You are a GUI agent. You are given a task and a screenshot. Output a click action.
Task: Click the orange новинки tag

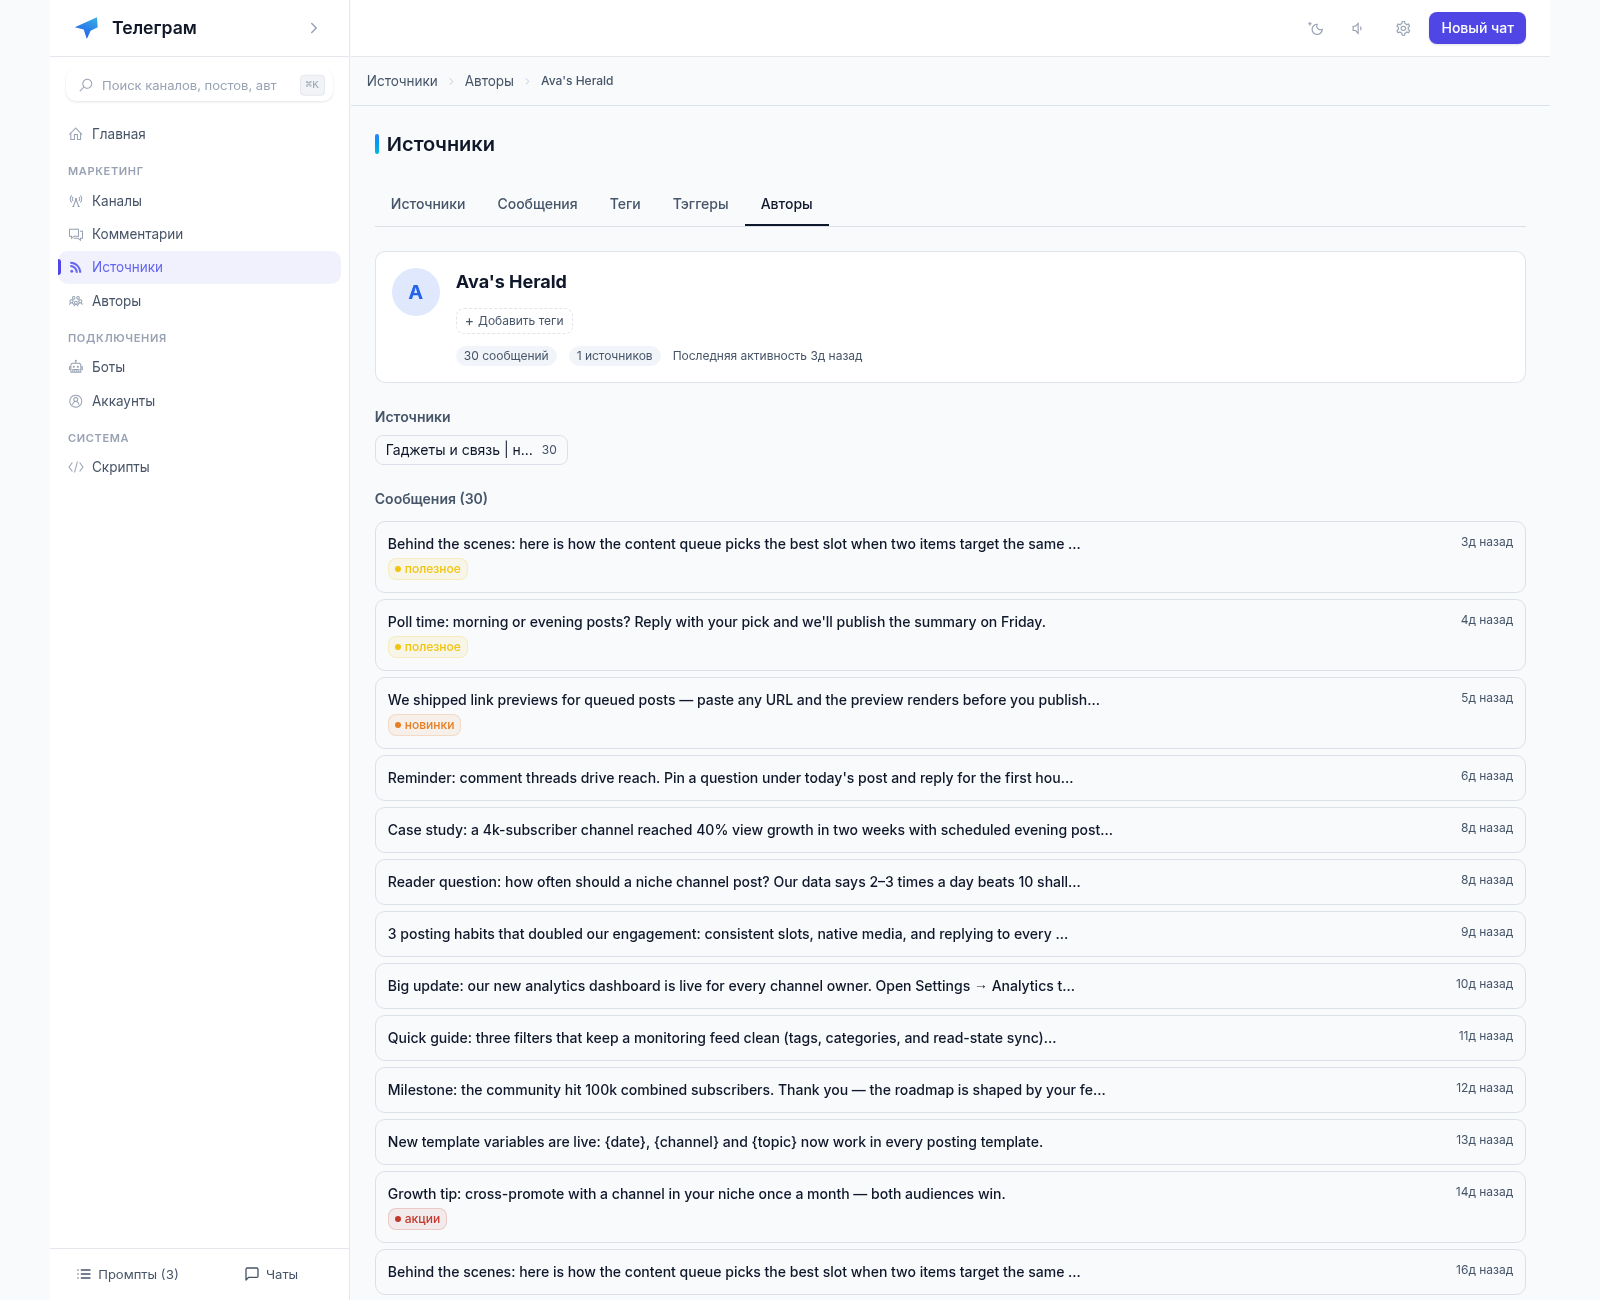(x=424, y=725)
